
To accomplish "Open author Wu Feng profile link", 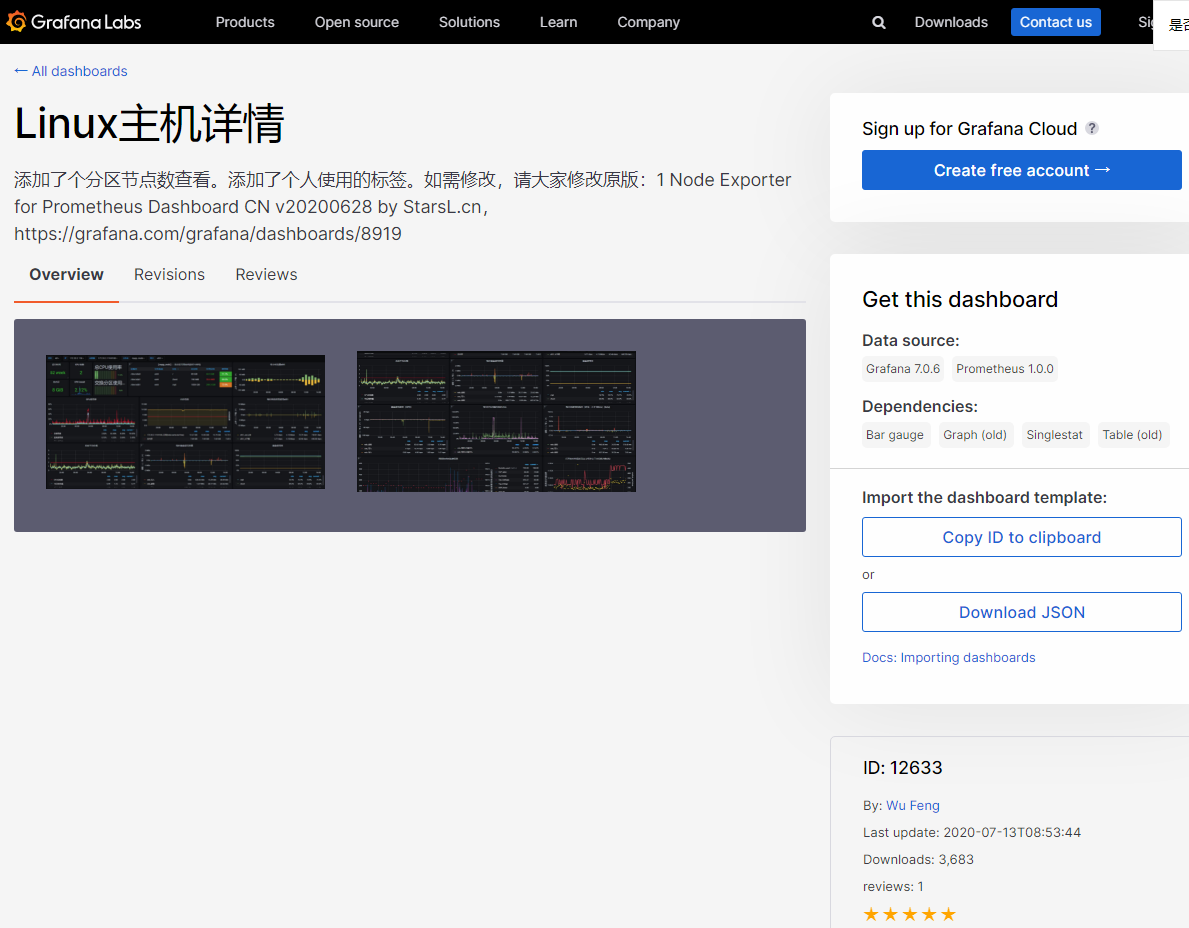I will point(913,805).
